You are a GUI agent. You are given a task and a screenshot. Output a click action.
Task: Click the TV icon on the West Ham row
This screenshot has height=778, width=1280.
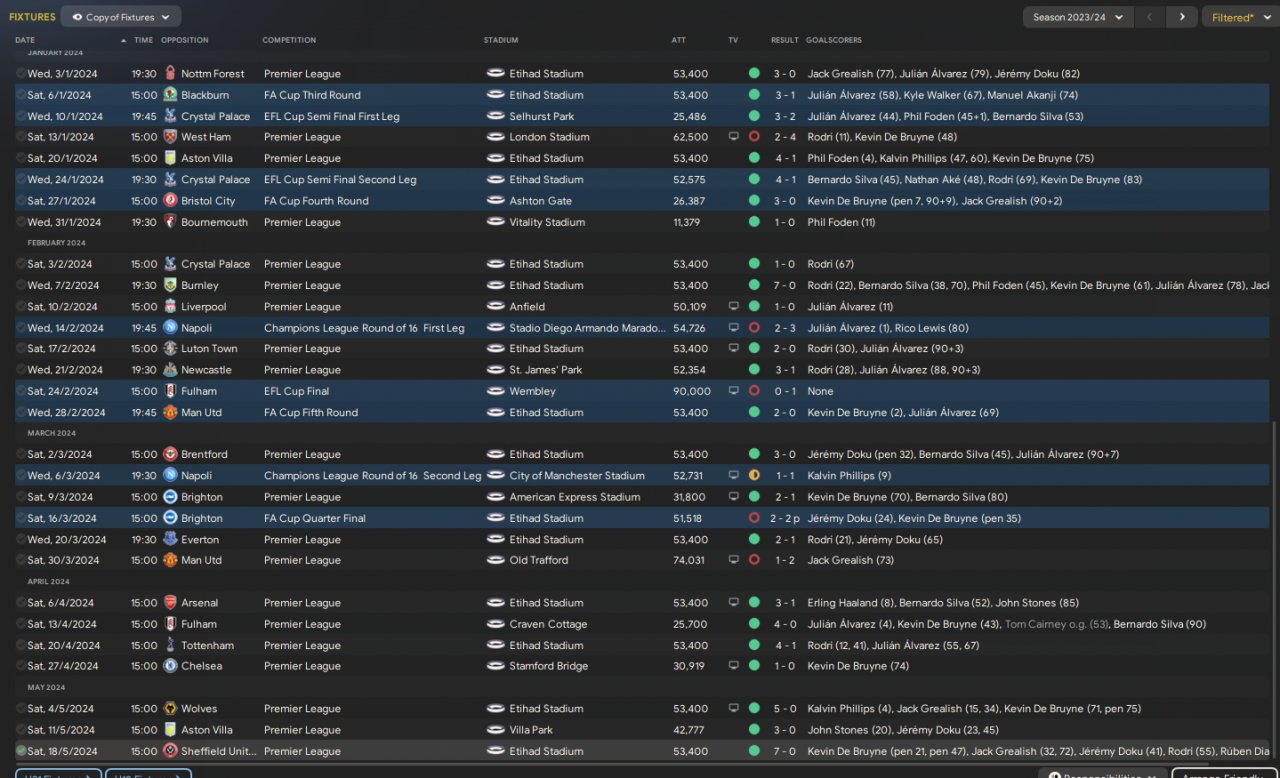[x=734, y=137]
